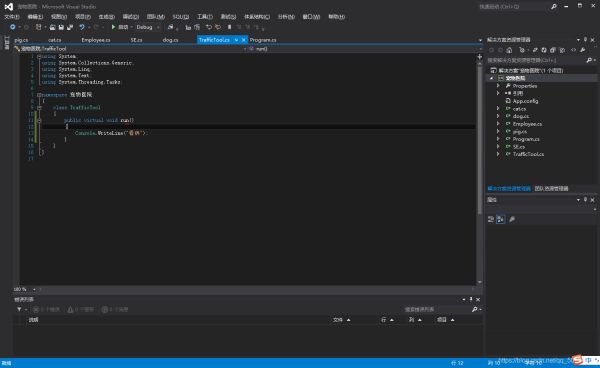Screen dimensions: 600x368
Task: Click the Refresh icon in Solution Explorer toolbar
Action: coord(543,50)
